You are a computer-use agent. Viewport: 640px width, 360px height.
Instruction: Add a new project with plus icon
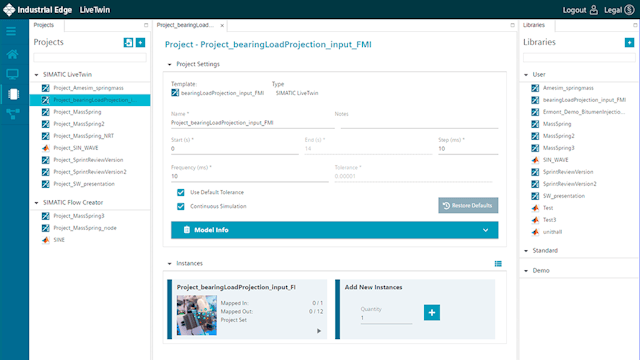tap(140, 42)
